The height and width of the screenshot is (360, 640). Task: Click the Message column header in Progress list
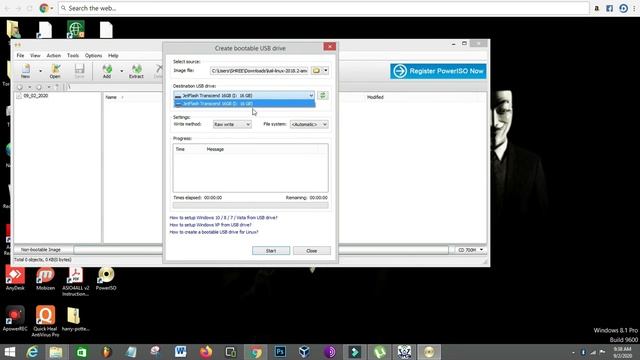coord(215,149)
